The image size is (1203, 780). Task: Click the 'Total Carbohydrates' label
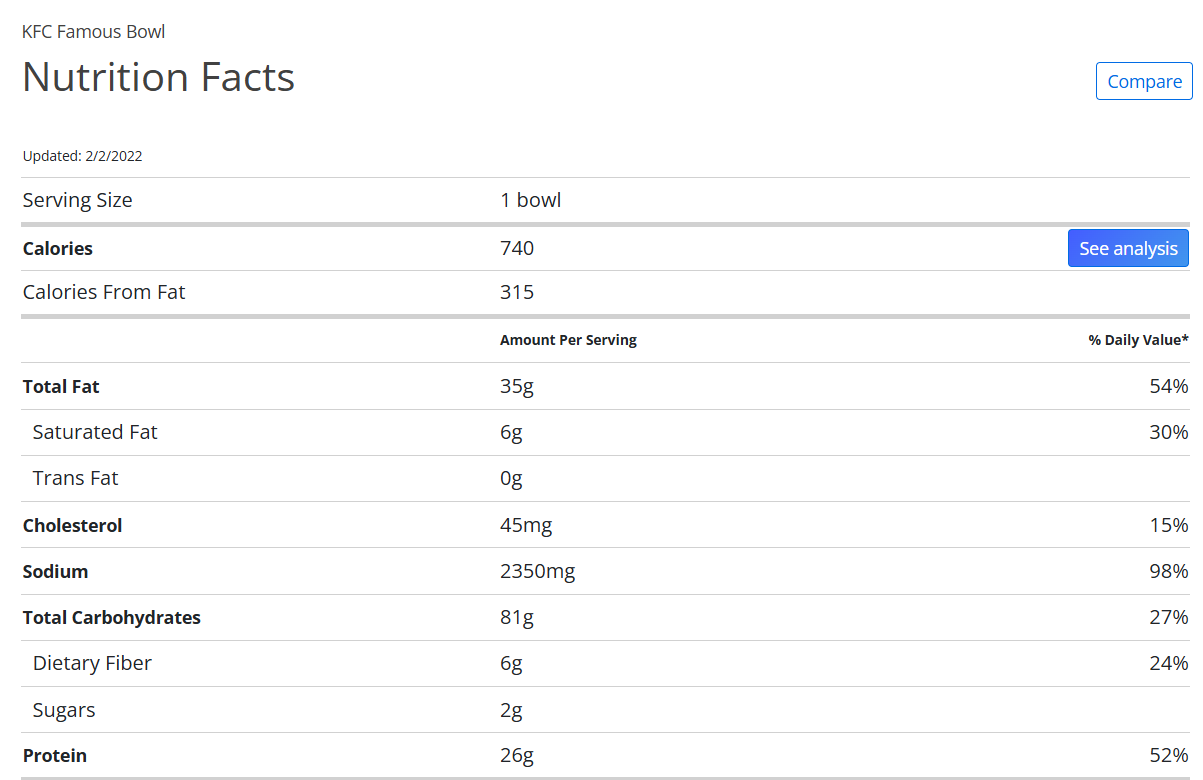tap(111, 617)
